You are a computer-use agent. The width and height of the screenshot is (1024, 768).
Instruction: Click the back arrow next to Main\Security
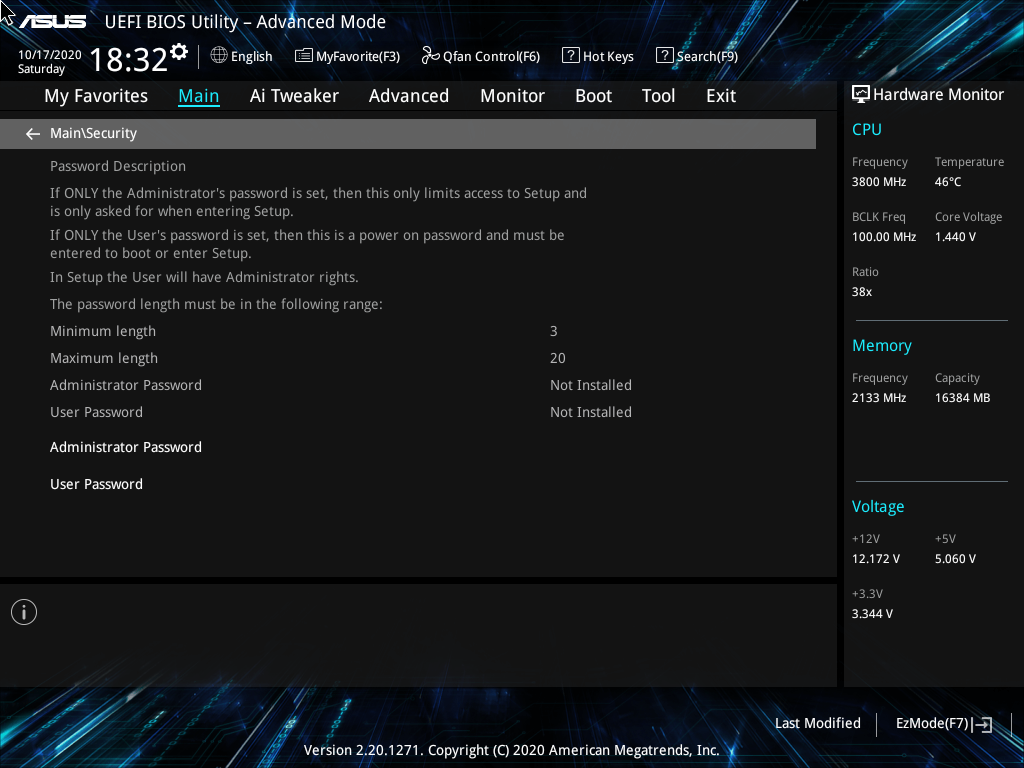(33, 134)
